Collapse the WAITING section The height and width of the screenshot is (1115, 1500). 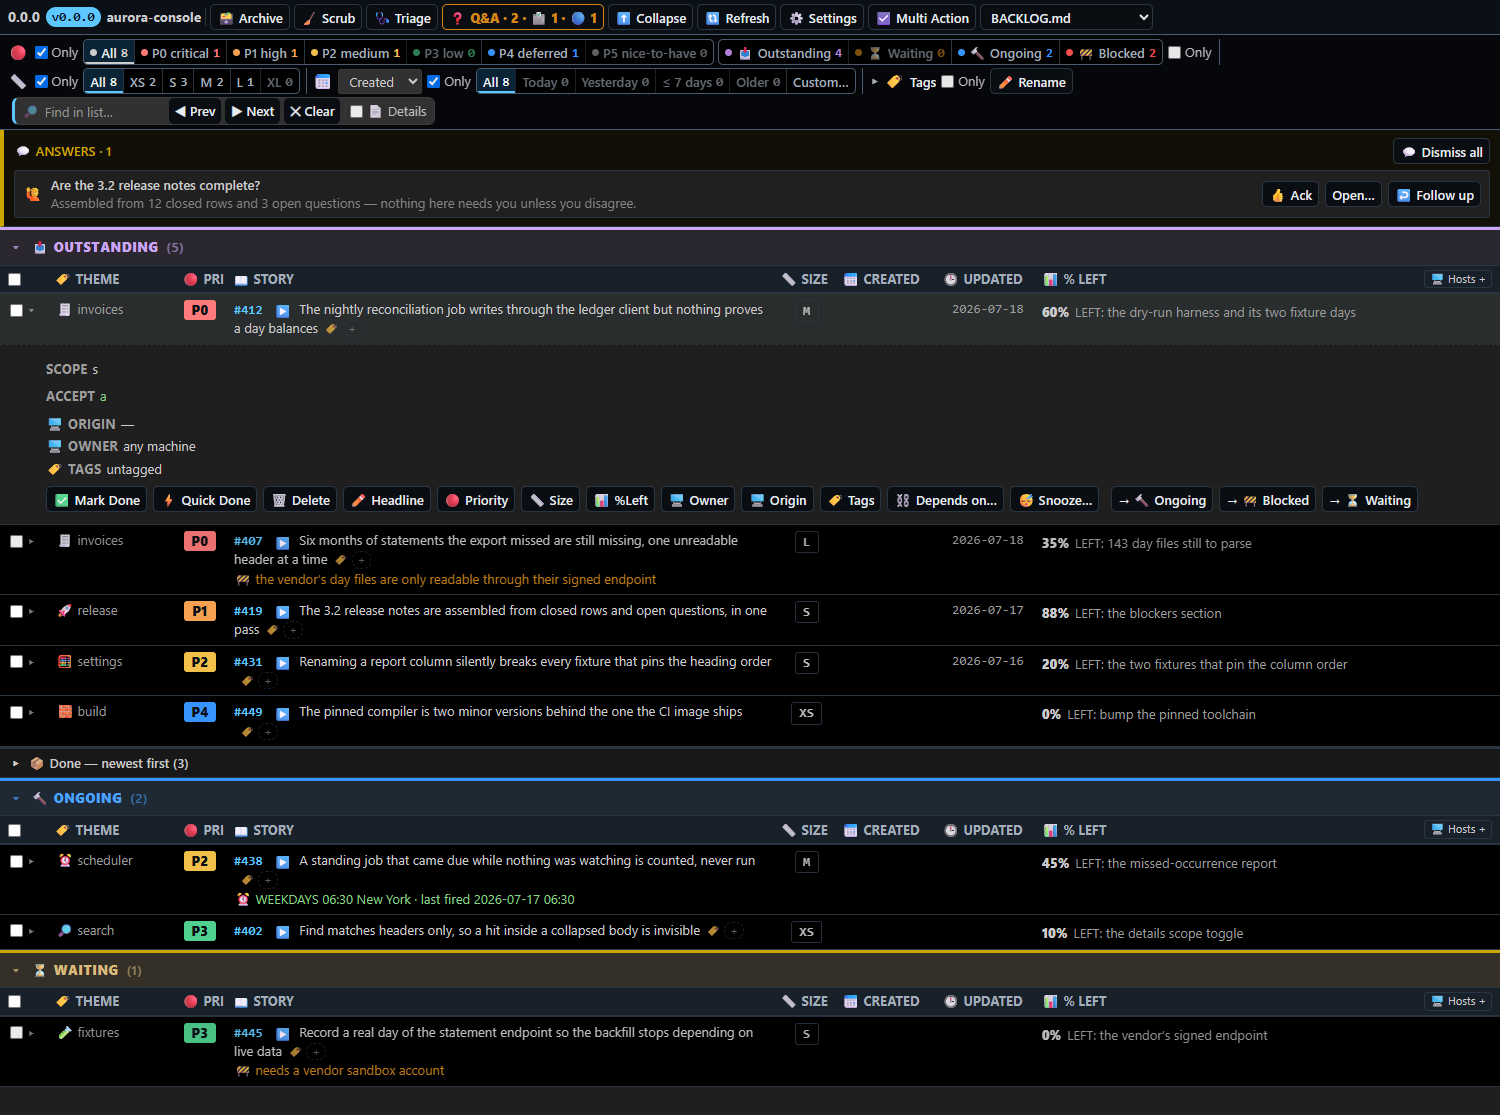click(x=15, y=971)
